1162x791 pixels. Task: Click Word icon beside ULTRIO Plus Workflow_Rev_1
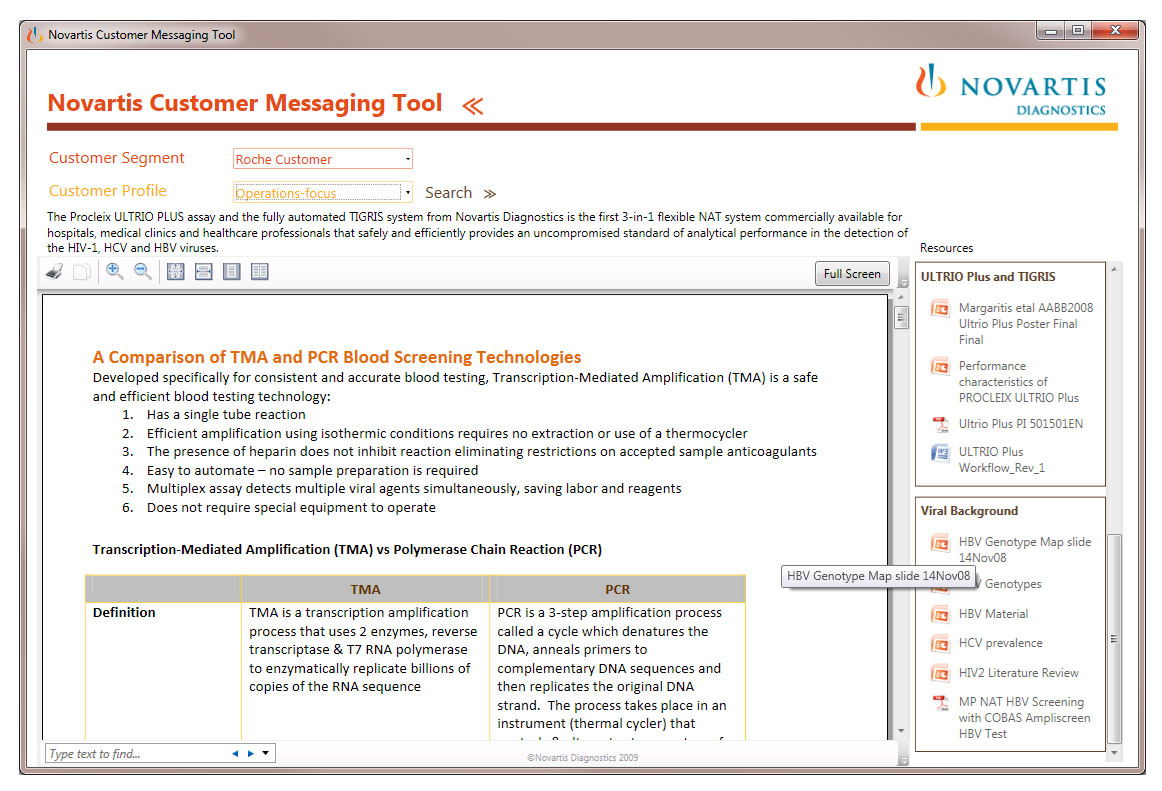tap(940, 452)
